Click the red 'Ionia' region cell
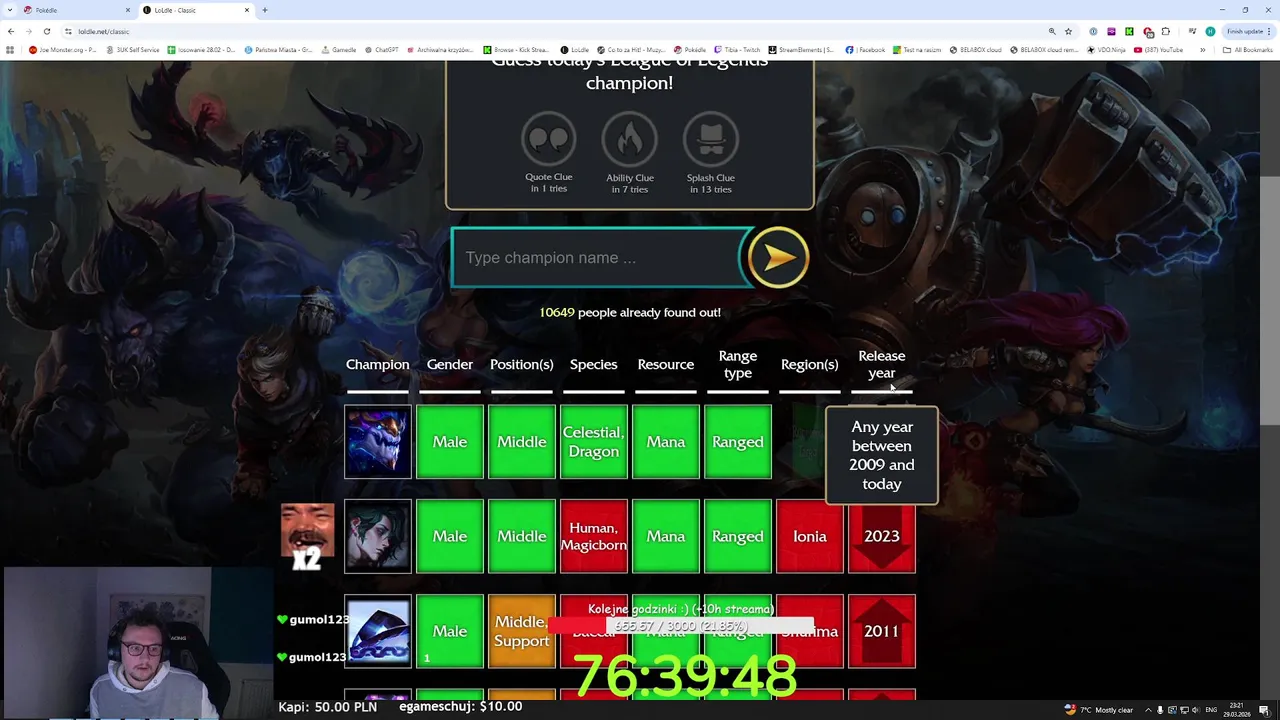 point(809,537)
